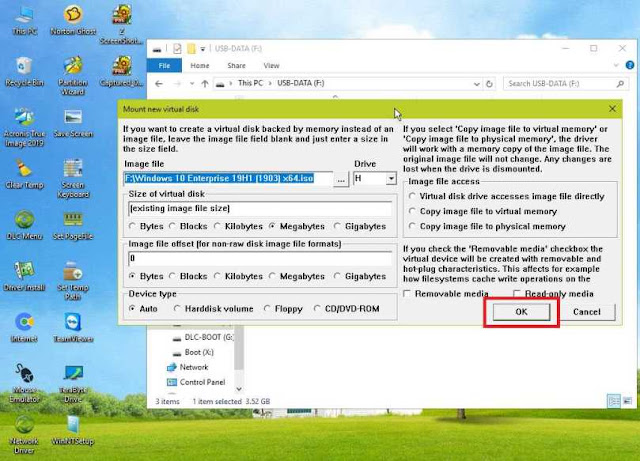Click Explorer help question mark icon

click(x=630, y=65)
